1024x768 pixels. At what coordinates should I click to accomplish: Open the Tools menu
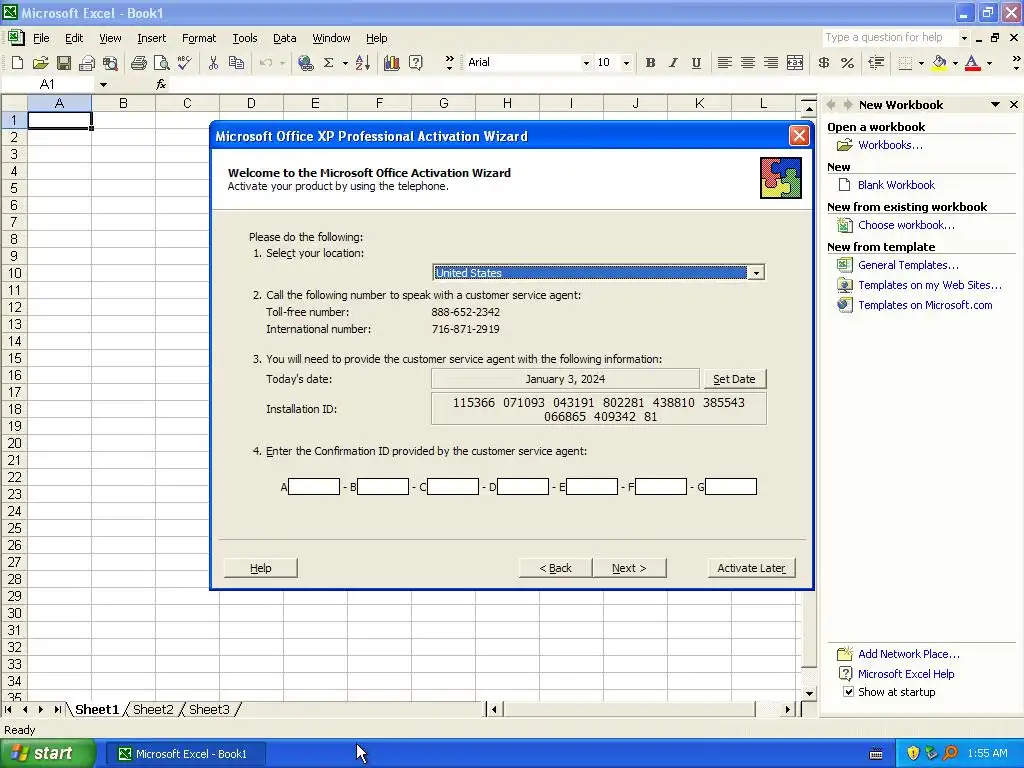click(245, 38)
